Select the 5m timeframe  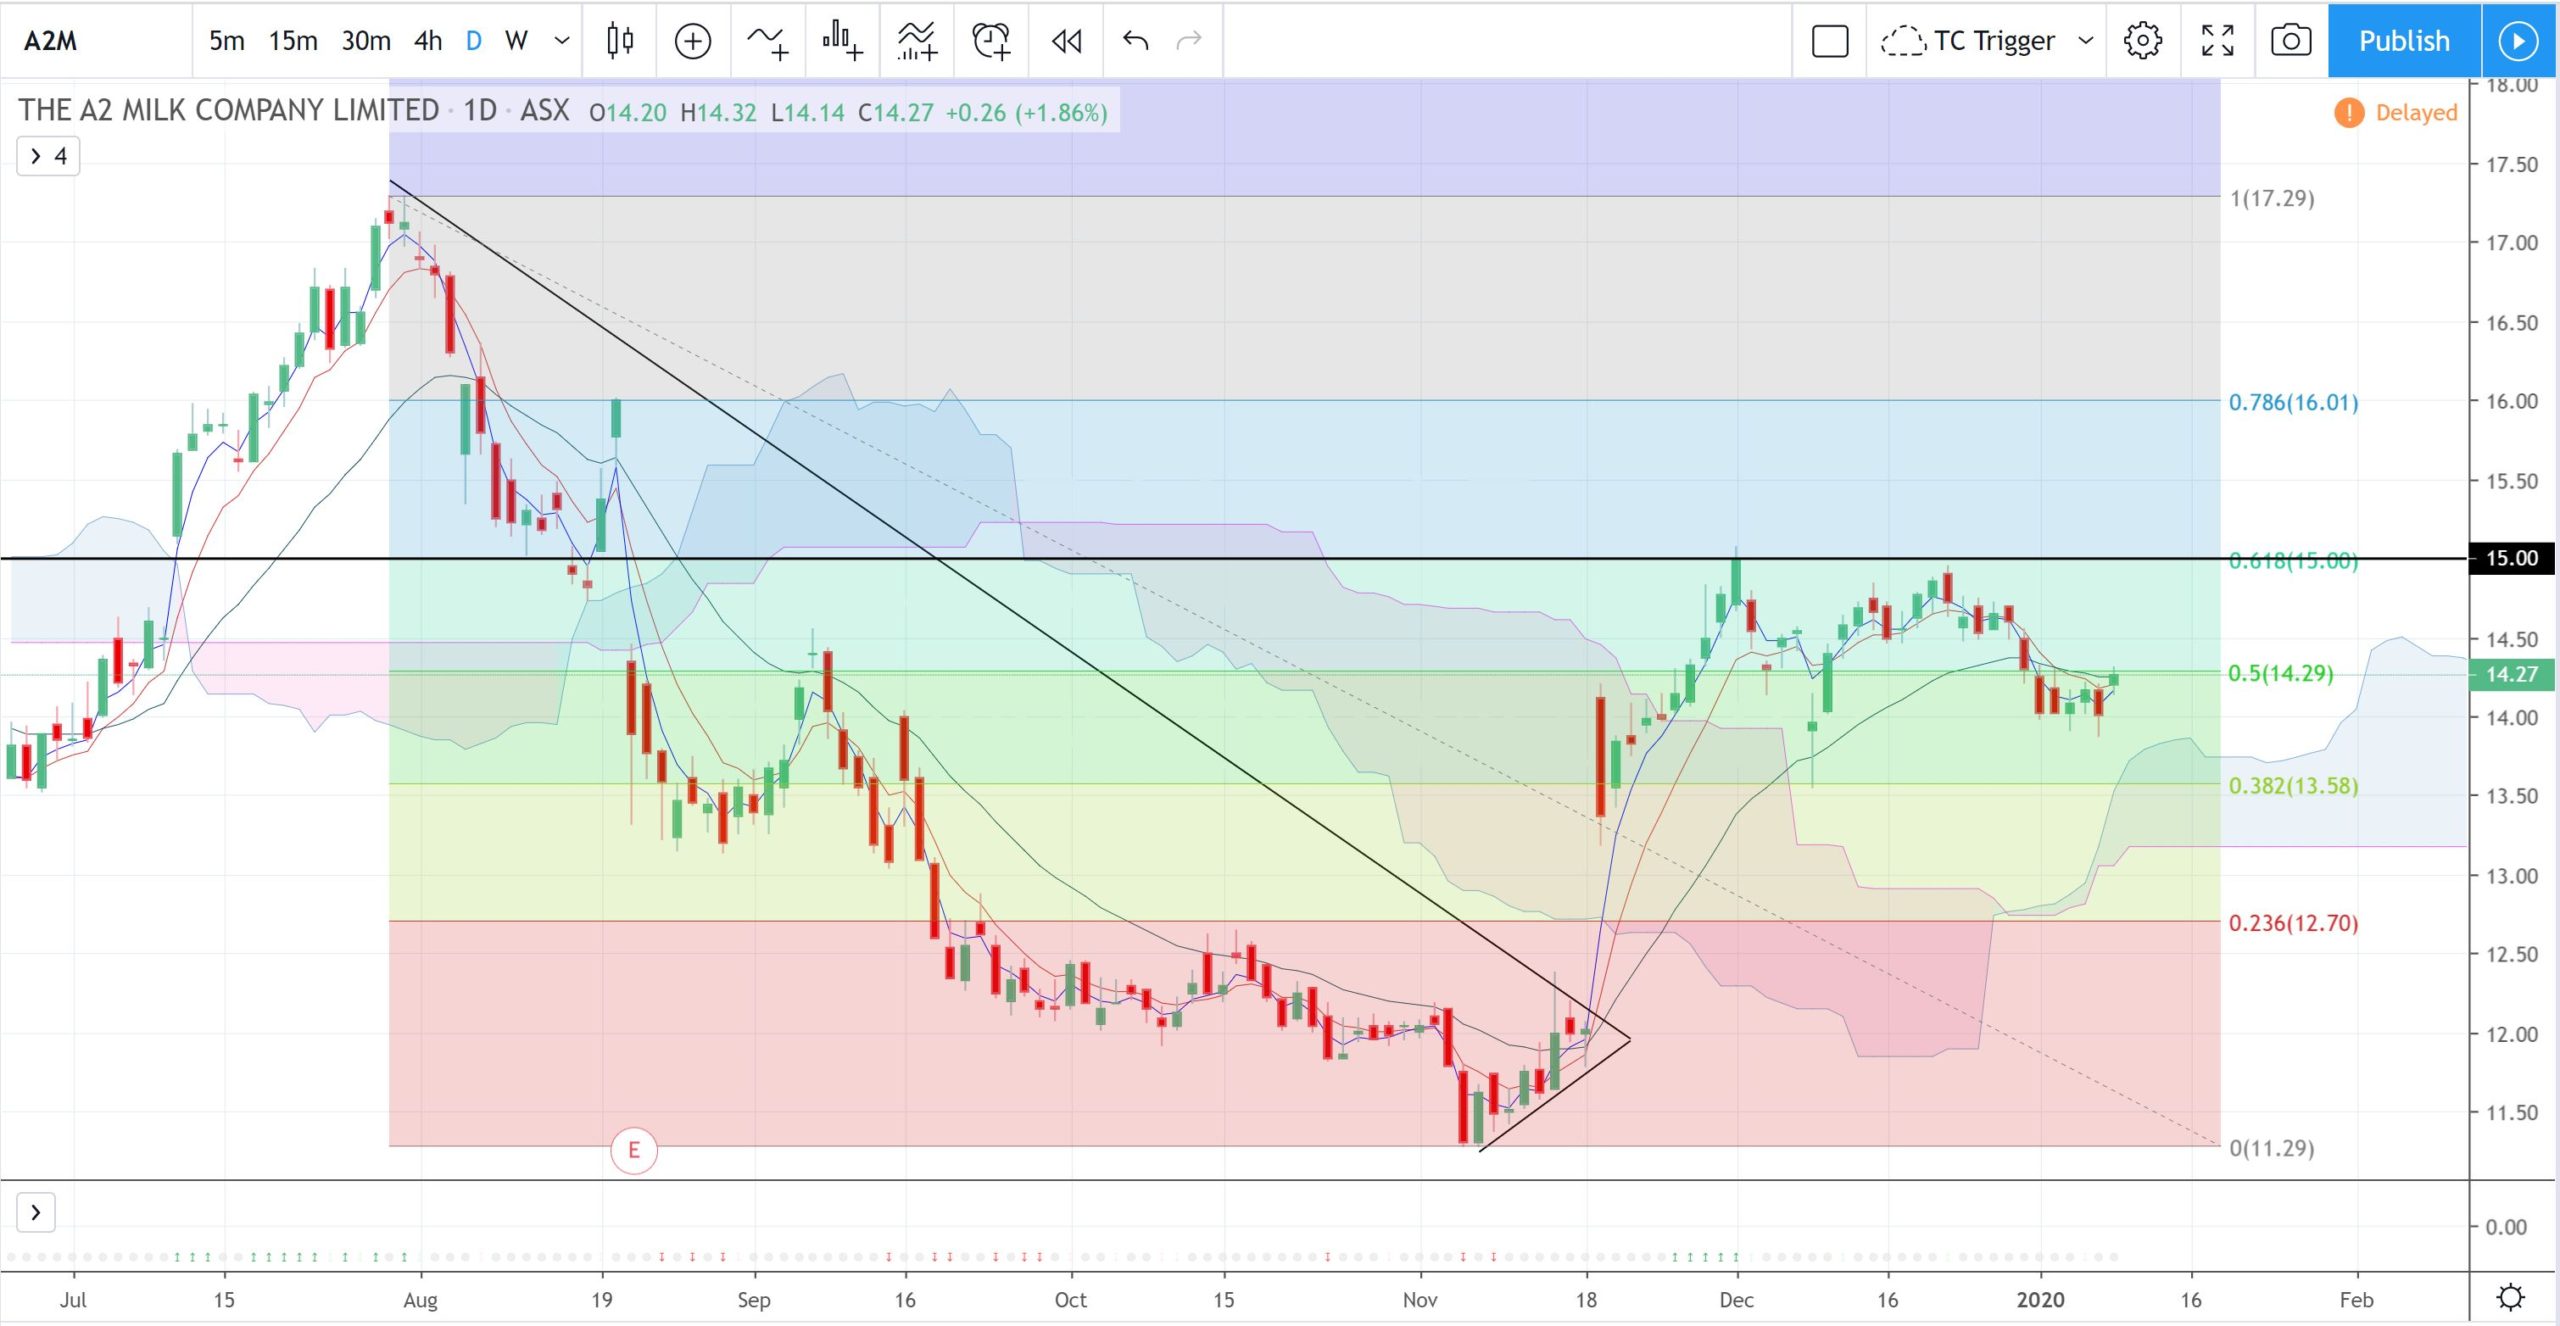tap(226, 41)
